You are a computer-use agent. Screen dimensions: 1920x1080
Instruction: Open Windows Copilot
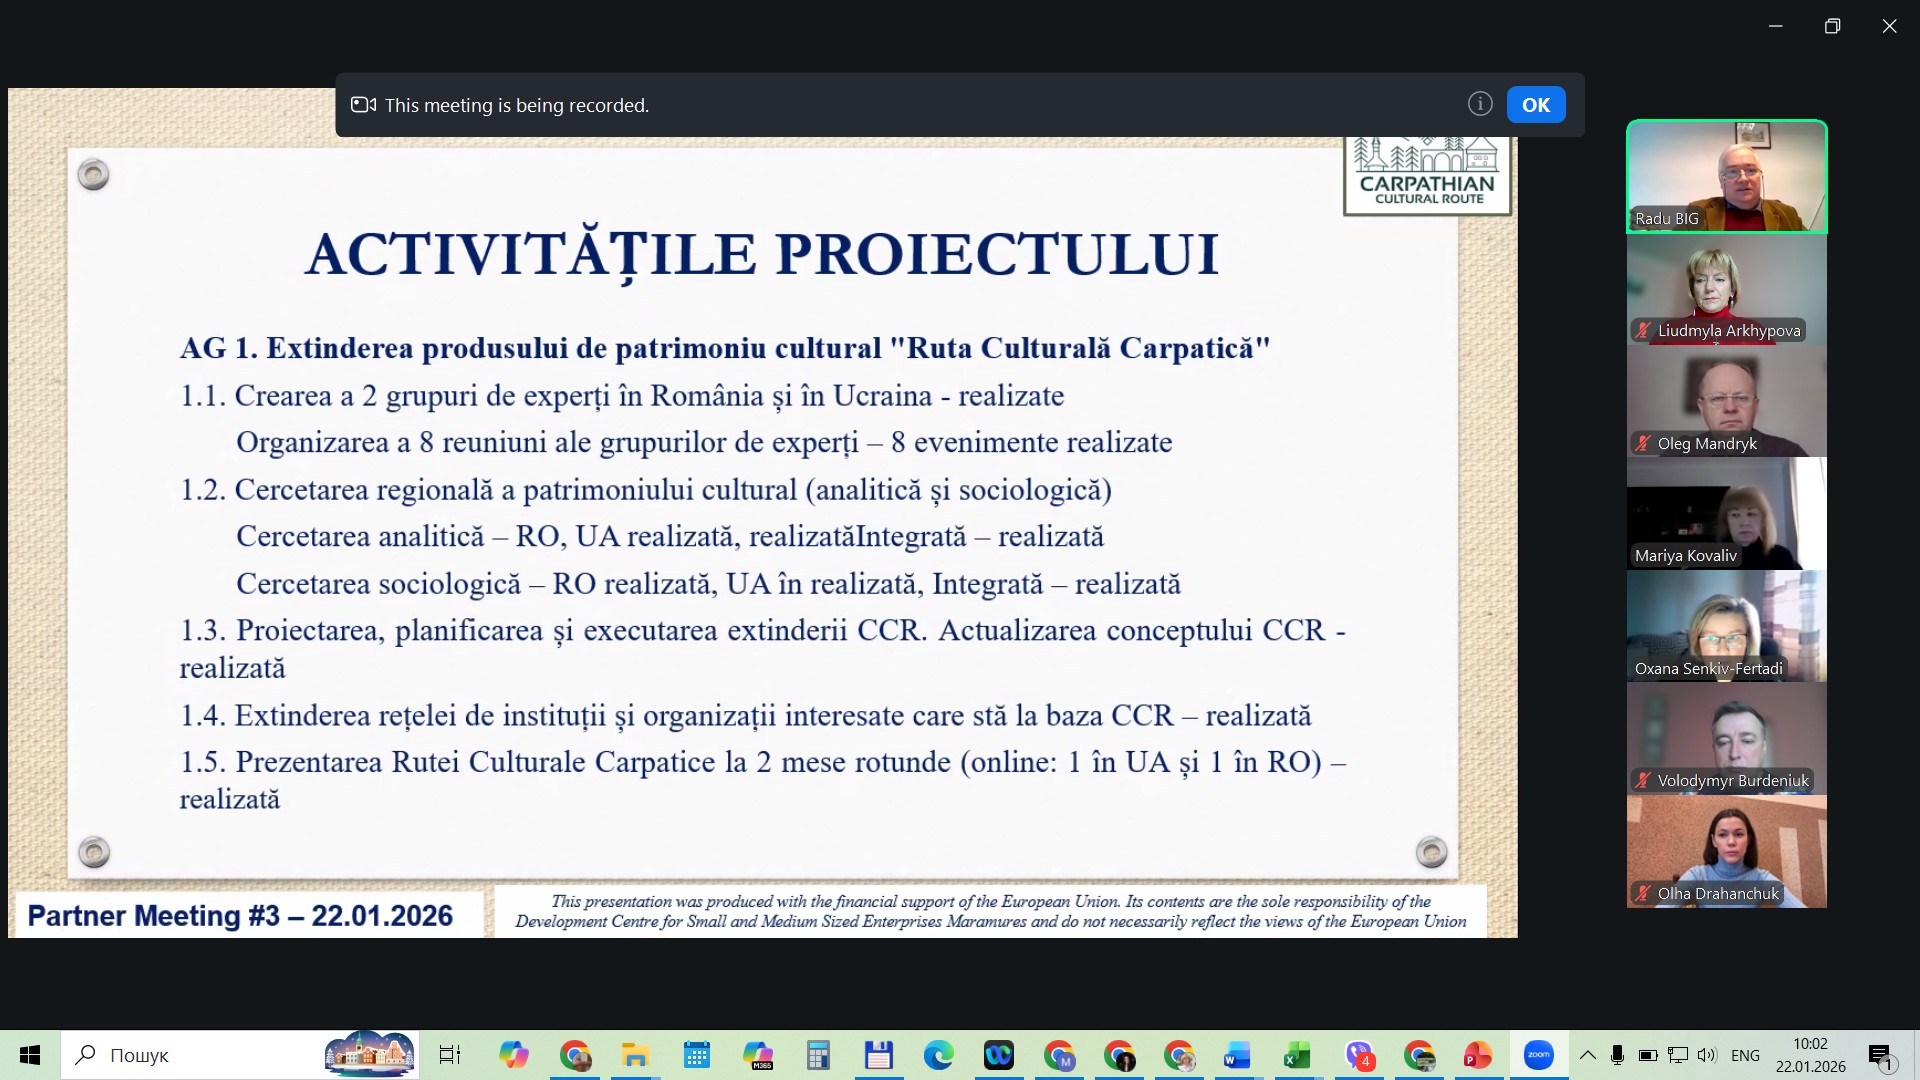tap(515, 1055)
